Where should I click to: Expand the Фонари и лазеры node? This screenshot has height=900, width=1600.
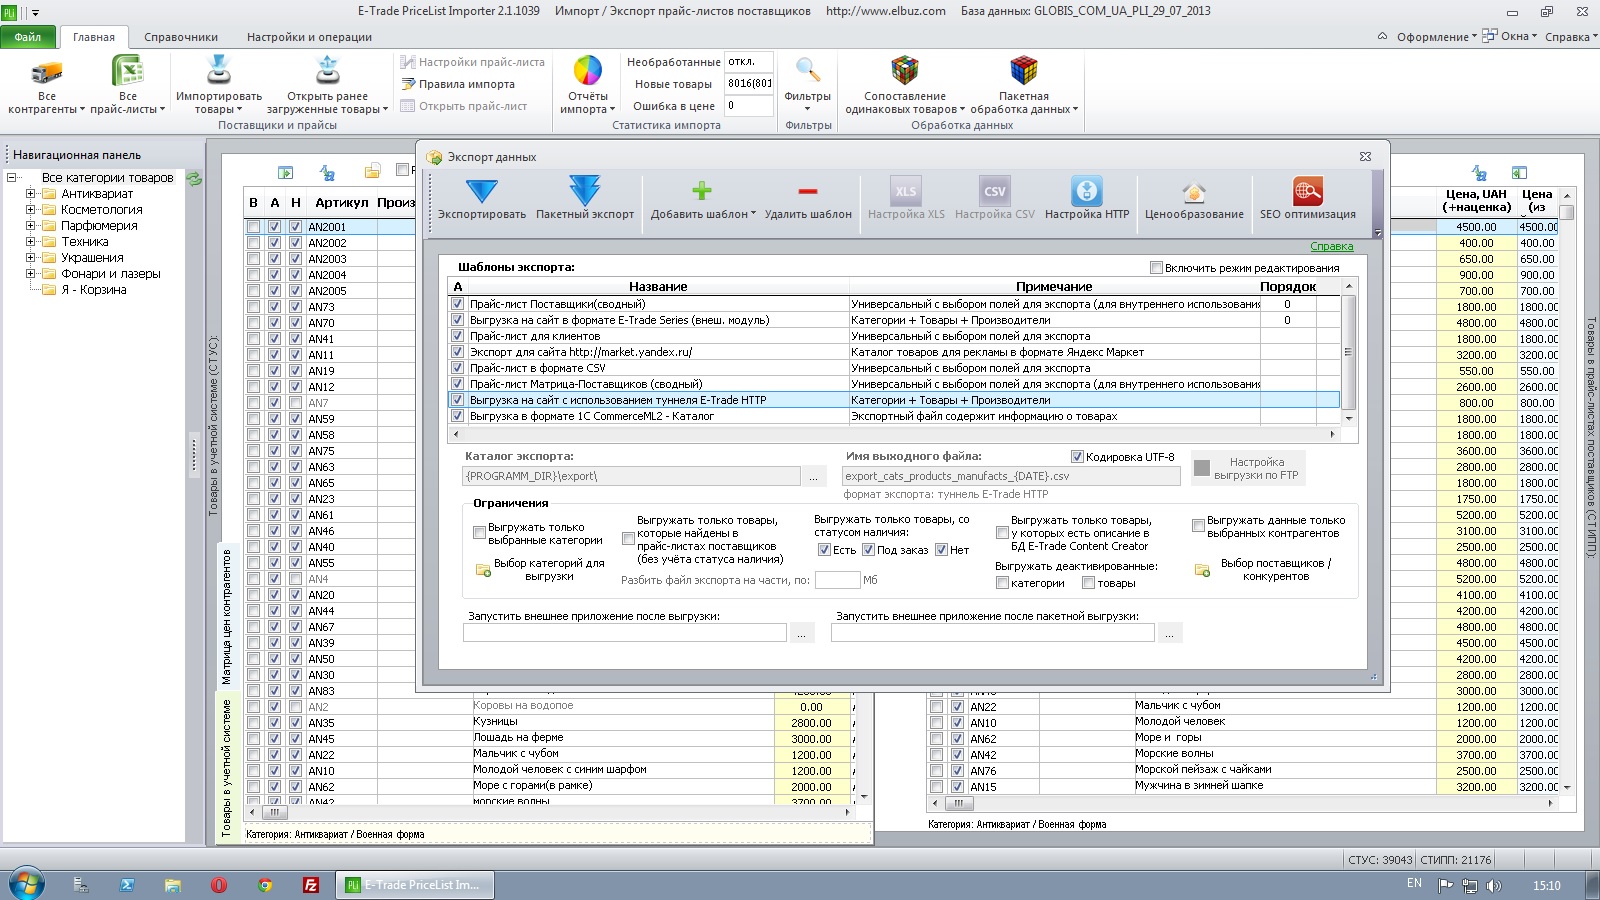click(30, 274)
